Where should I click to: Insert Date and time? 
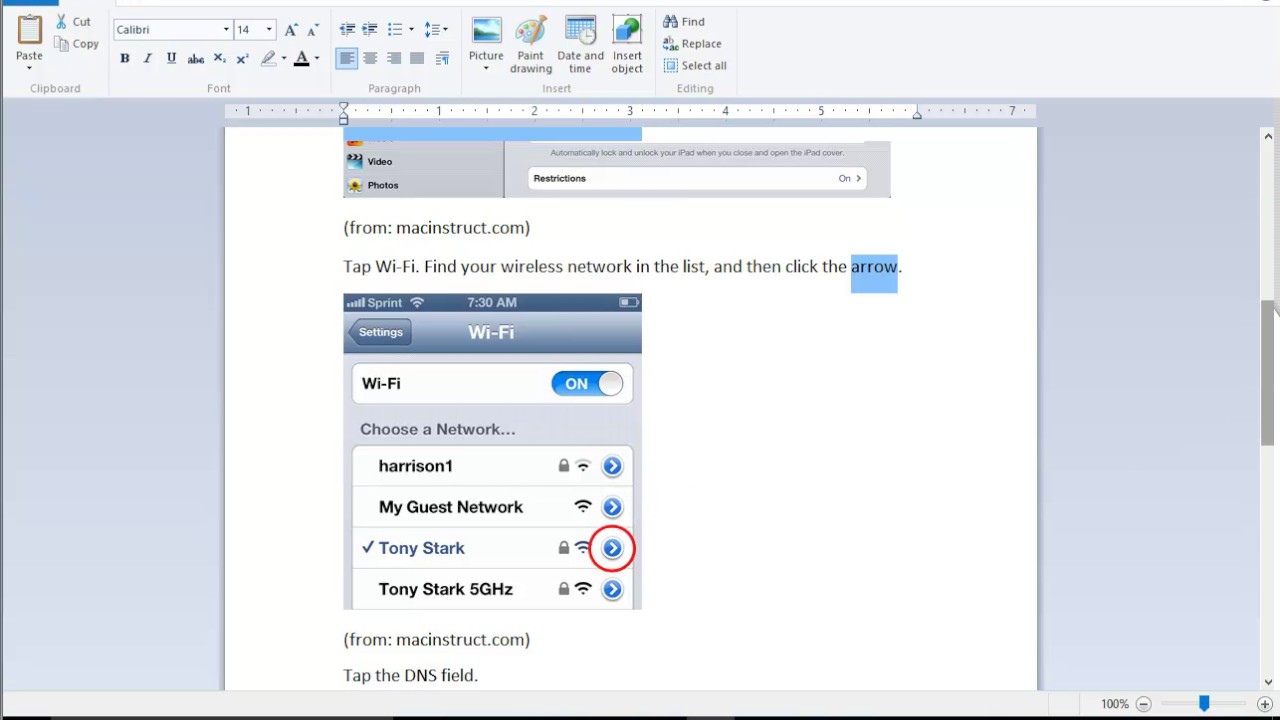click(x=580, y=45)
